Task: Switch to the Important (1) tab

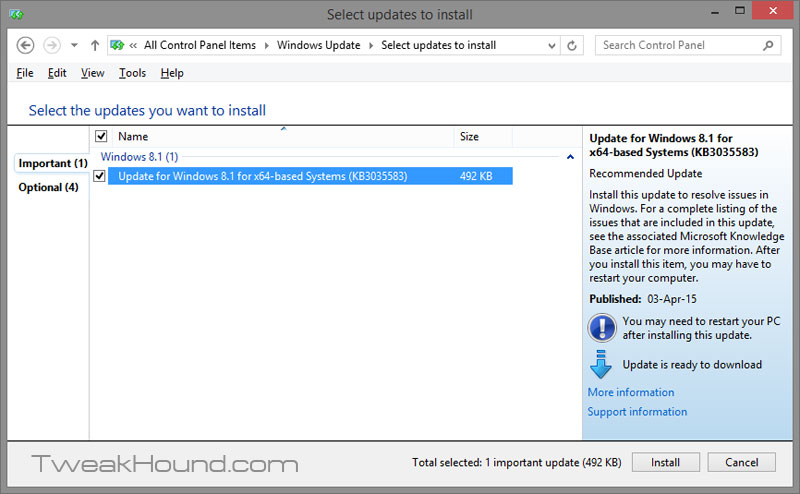Action: (53, 163)
